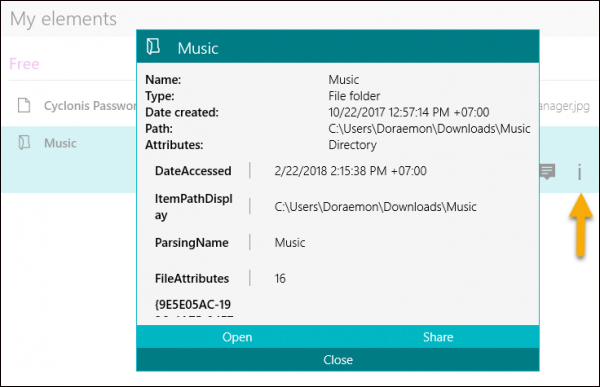Select the Cyclonis Password file entry

coord(90,106)
